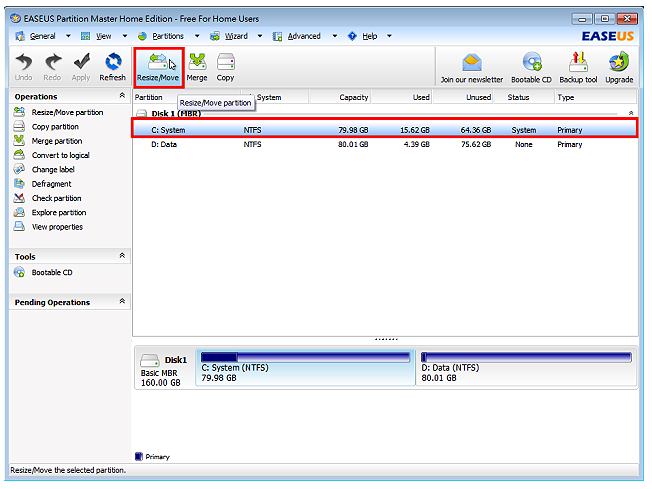Click the D: Data (NTFS) 80.01 GB label

[450, 373]
